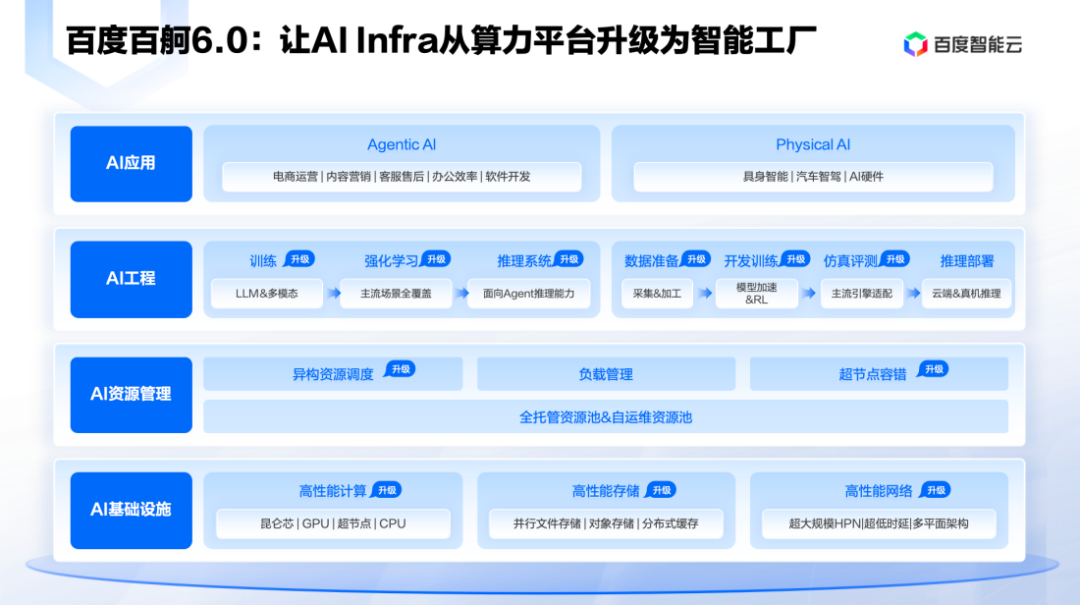Image resolution: width=1080 pixels, height=605 pixels.
Task: Click the 推理部署 heading
Action: [x=967, y=261]
